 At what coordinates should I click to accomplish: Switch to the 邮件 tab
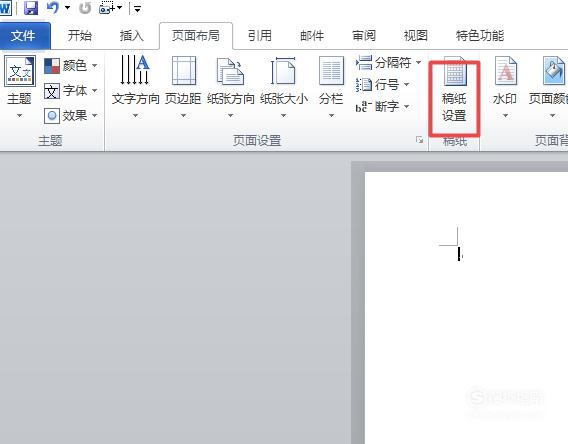(x=312, y=35)
